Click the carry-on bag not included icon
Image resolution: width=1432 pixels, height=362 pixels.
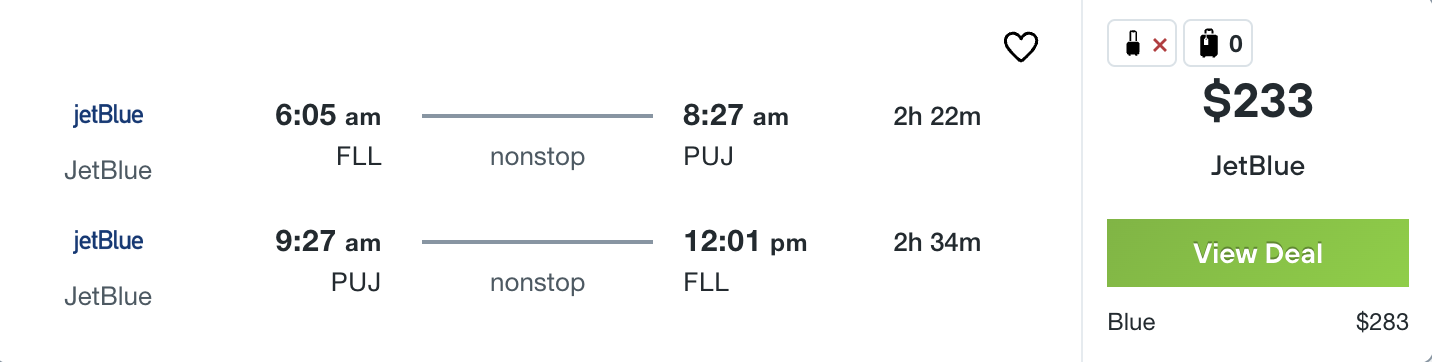pos(1143,44)
